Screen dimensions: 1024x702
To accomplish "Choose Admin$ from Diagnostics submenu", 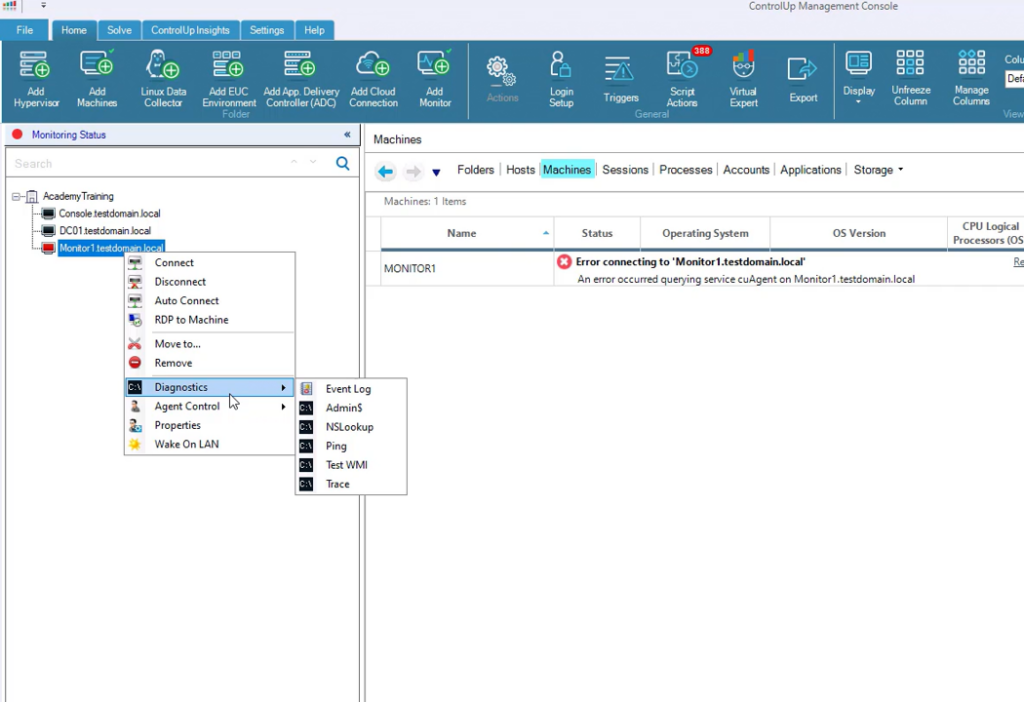I will (351, 407).
